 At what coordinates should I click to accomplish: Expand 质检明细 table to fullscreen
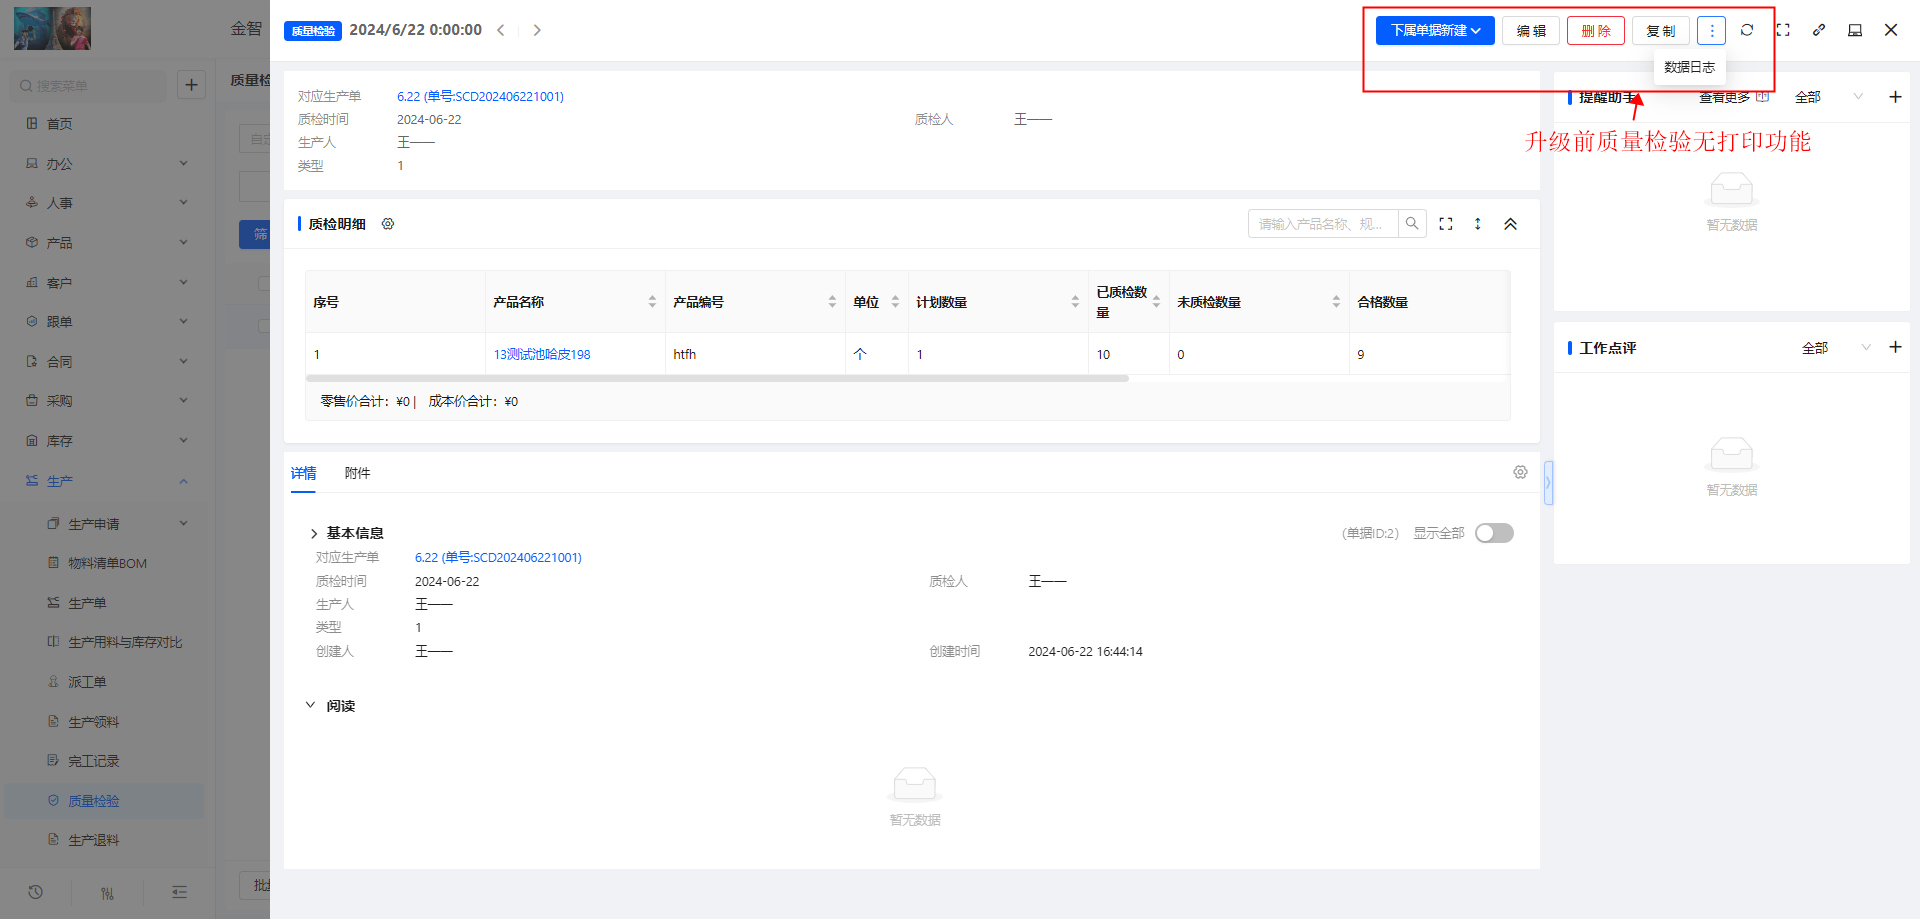1446,224
